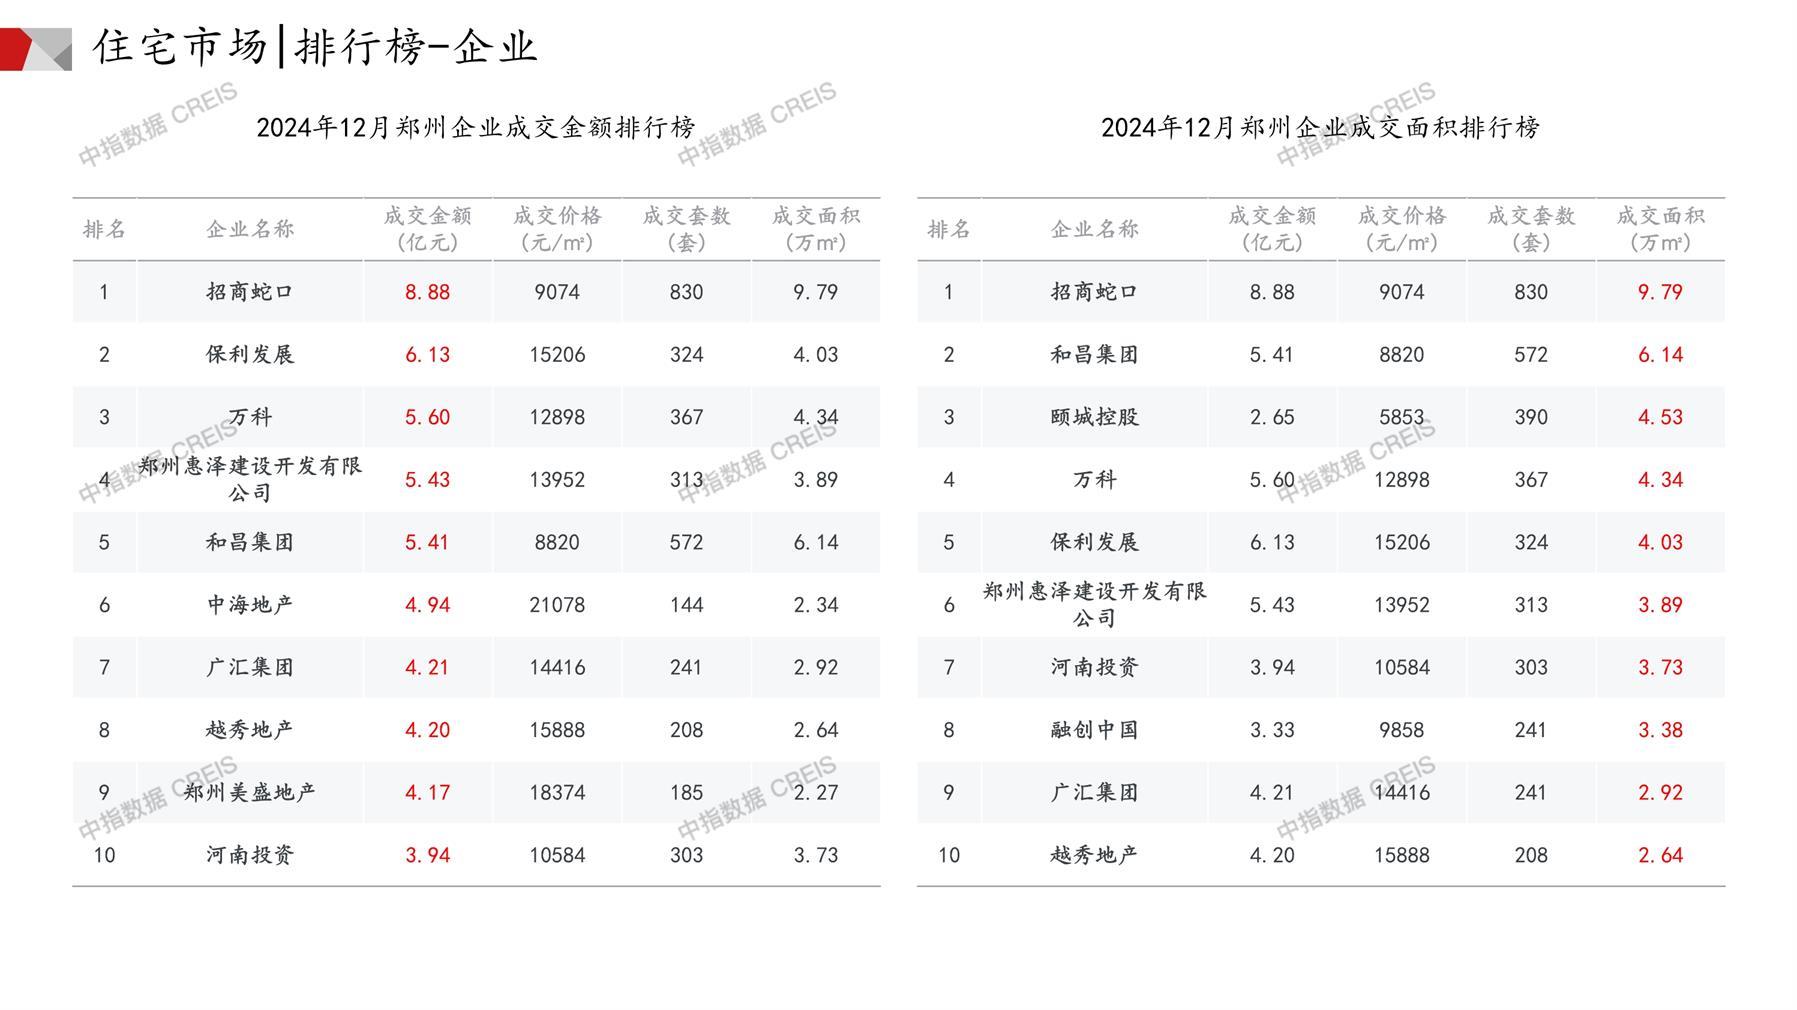Click the 成交金额排行榜 table title

pyautogui.click(x=475, y=128)
